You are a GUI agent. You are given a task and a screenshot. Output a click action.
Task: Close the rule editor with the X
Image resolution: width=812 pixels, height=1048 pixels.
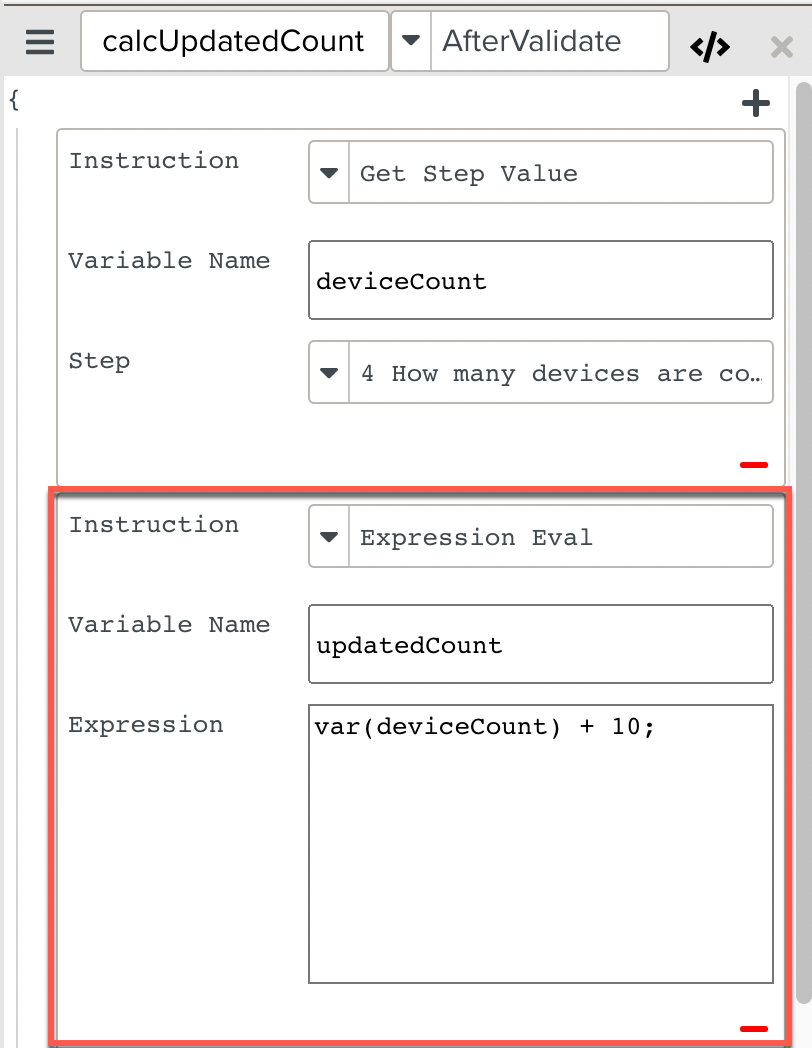coord(784,45)
